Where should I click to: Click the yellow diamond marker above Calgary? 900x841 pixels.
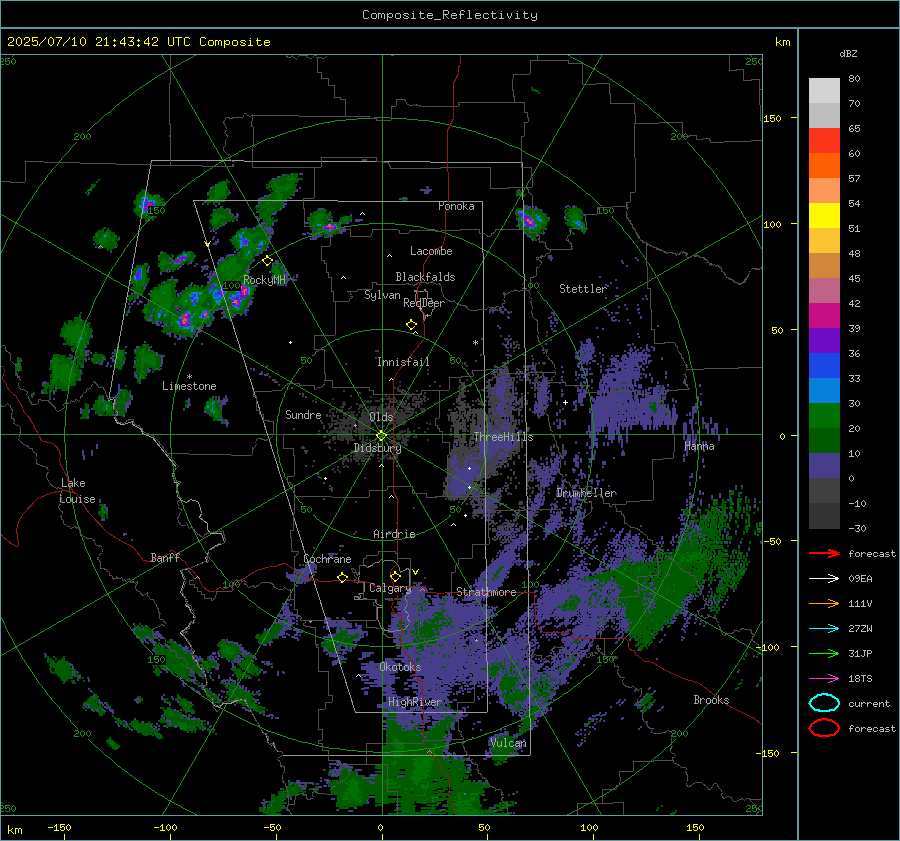click(395, 576)
